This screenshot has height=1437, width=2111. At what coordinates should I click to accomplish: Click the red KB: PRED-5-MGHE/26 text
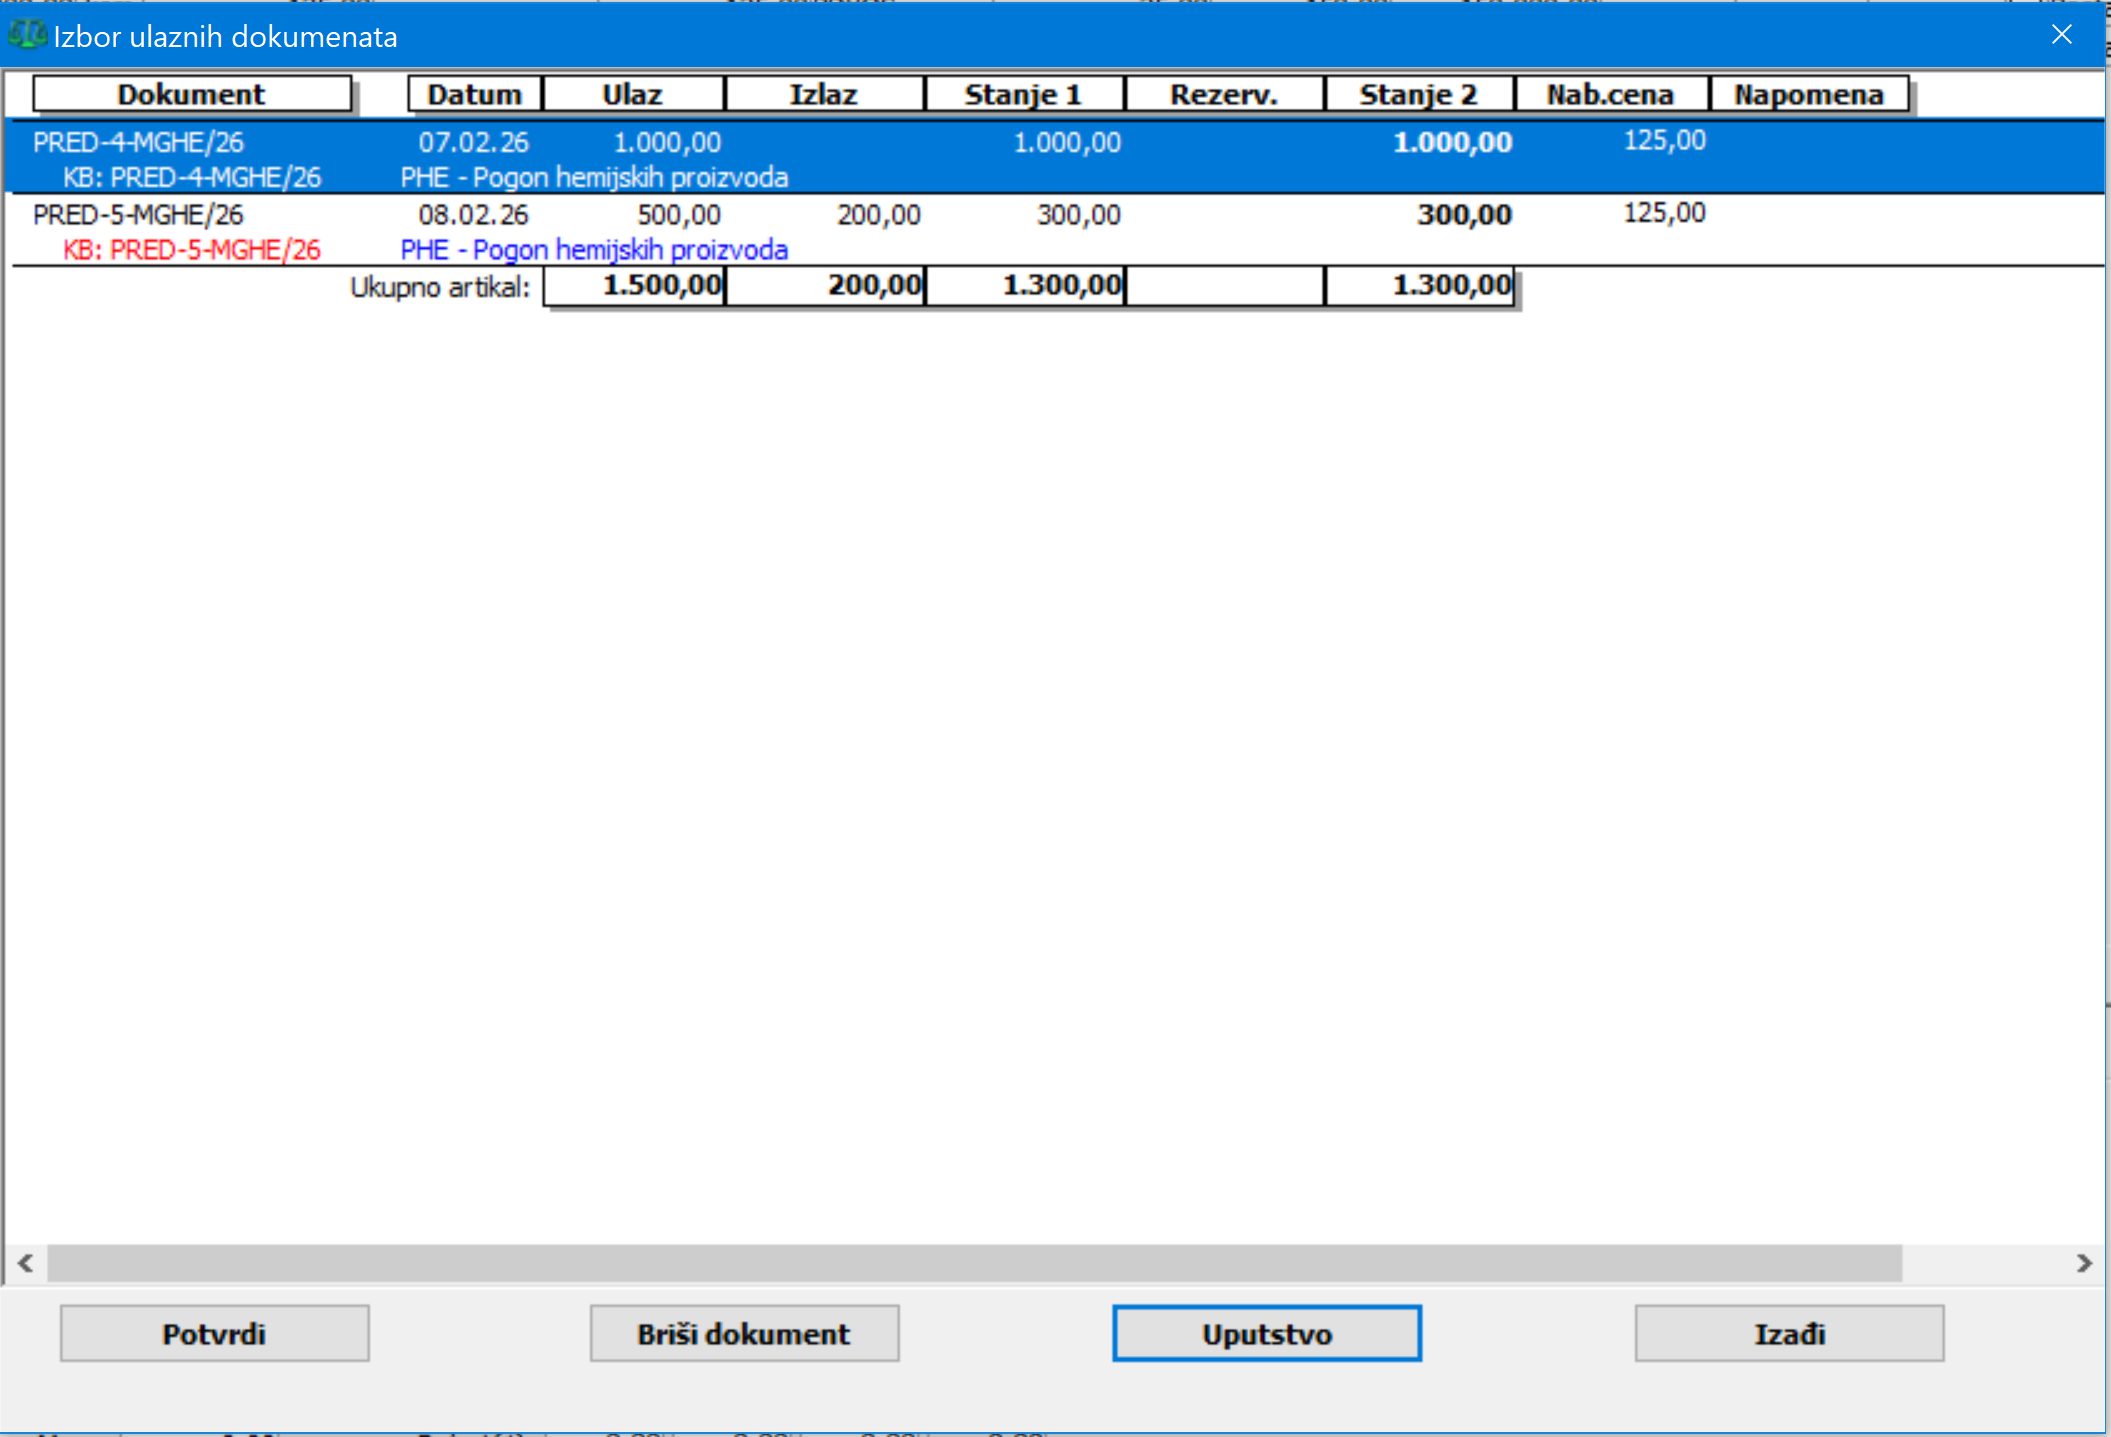(x=192, y=250)
